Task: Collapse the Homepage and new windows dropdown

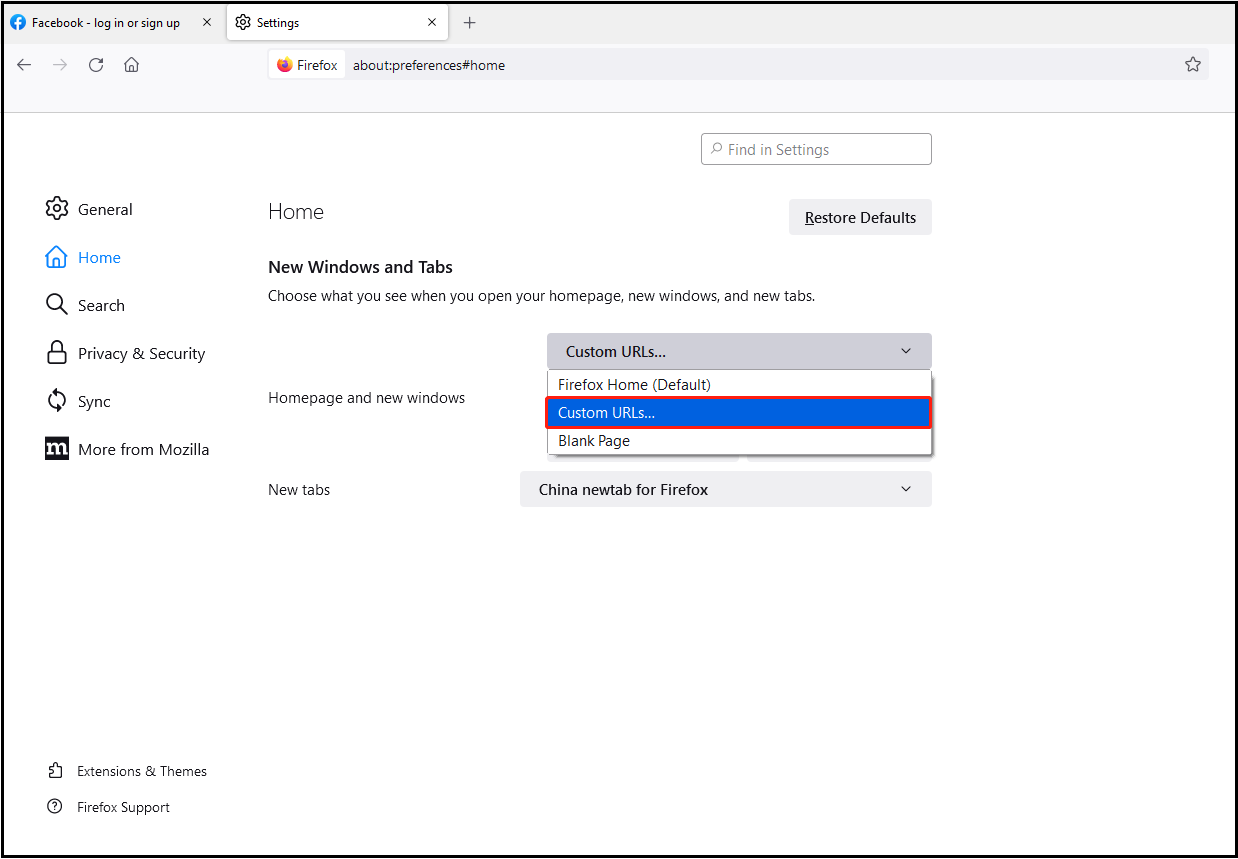Action: 739,351
